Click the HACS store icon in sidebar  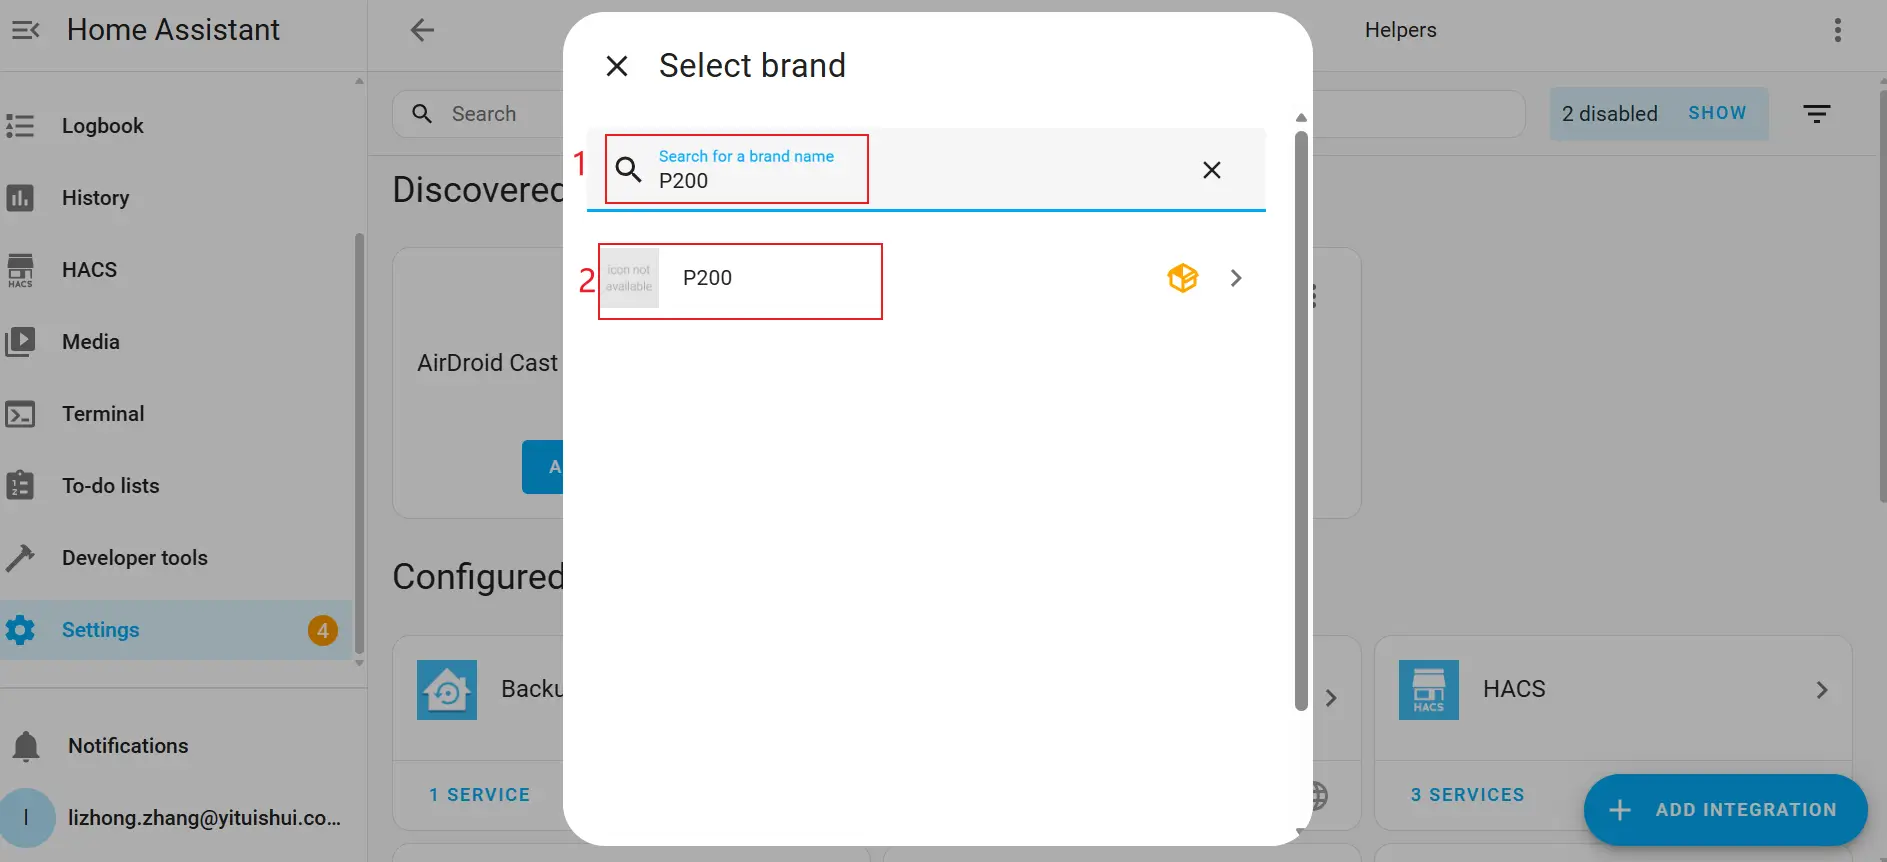(x=20, y=270)
